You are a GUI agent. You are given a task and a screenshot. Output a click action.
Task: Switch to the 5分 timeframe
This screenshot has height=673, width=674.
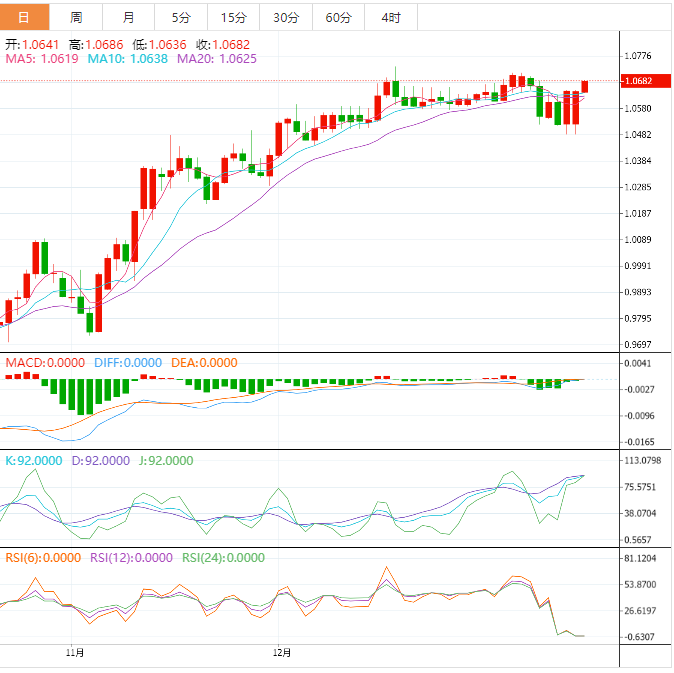[181, 17]
